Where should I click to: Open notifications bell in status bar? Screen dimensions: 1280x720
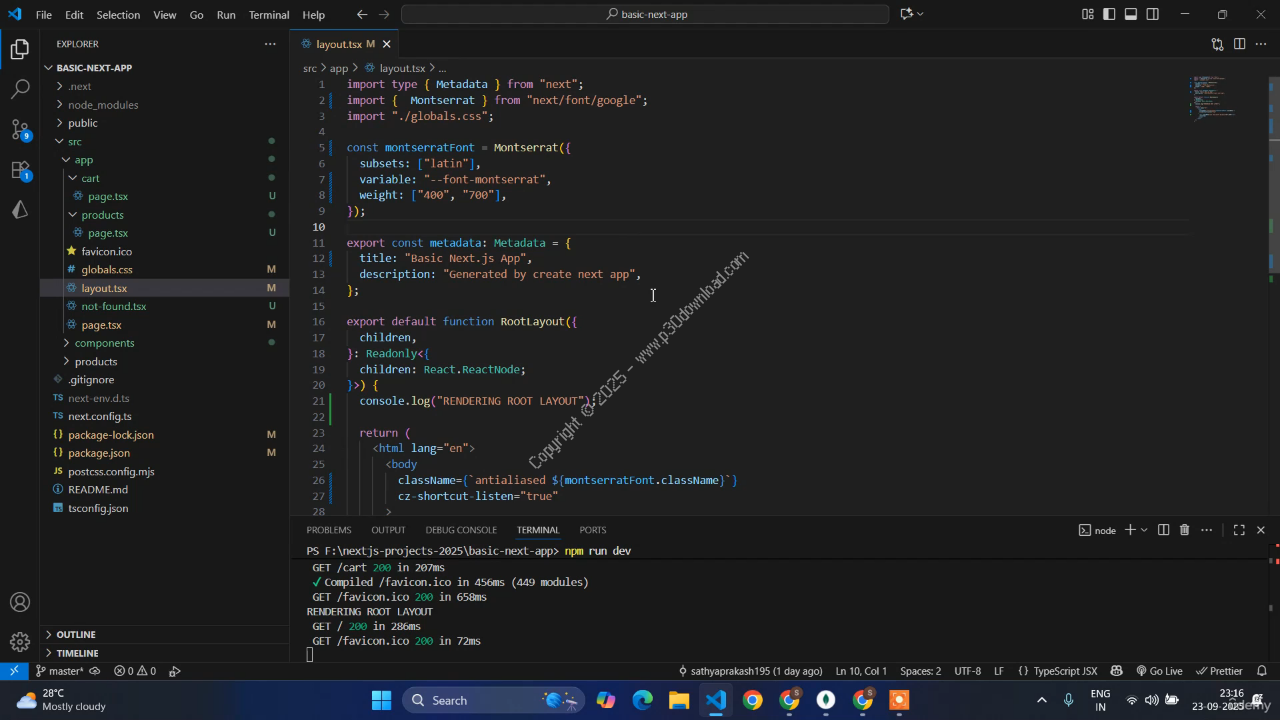pos(1262,671)
